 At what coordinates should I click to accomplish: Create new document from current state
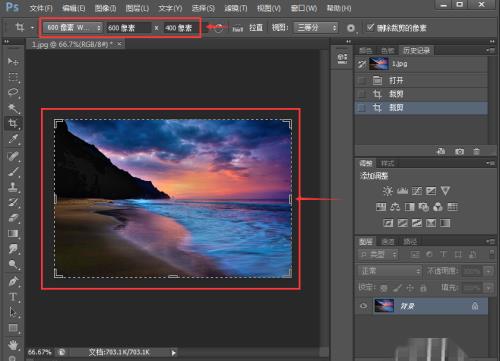pyautogui.click(x=441, y=152)
